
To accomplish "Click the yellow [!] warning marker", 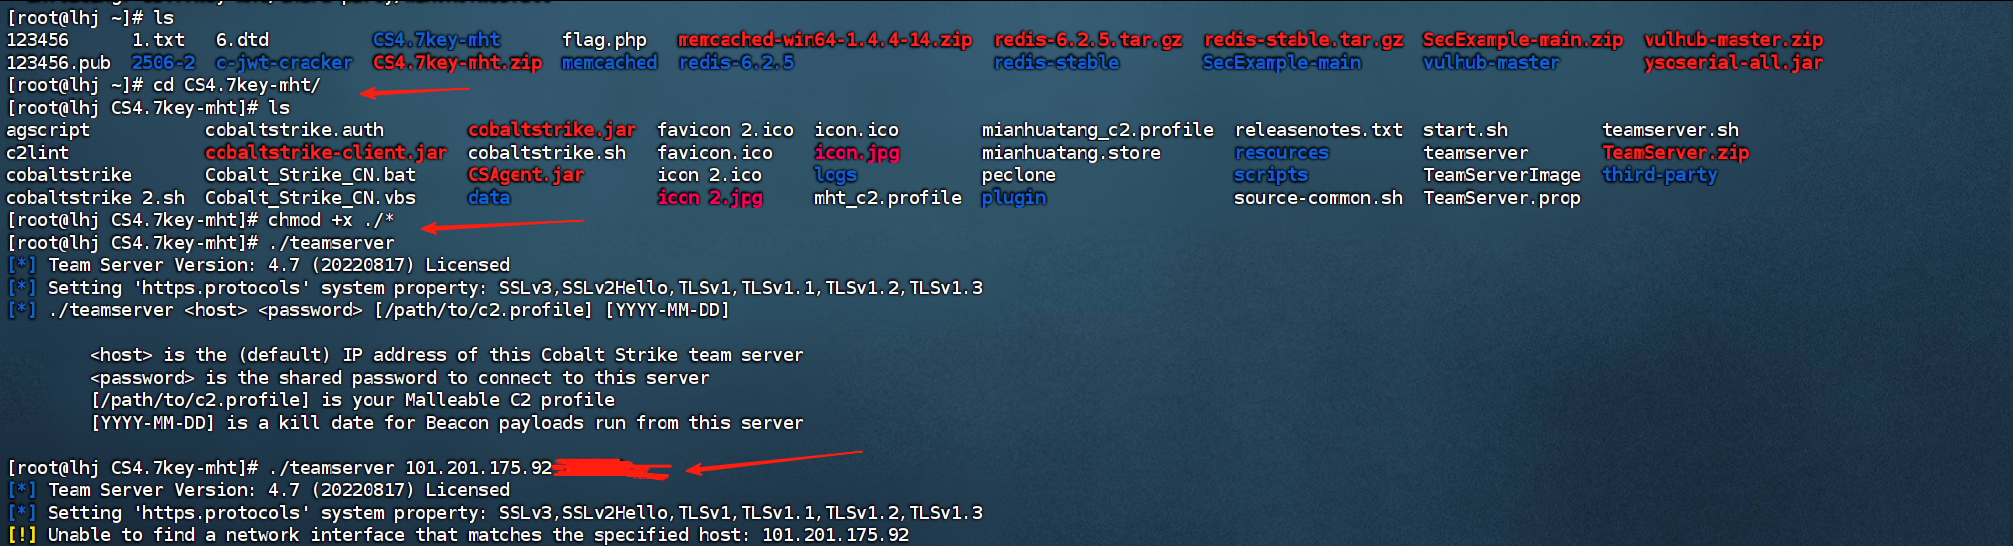I will click(22, 535).
